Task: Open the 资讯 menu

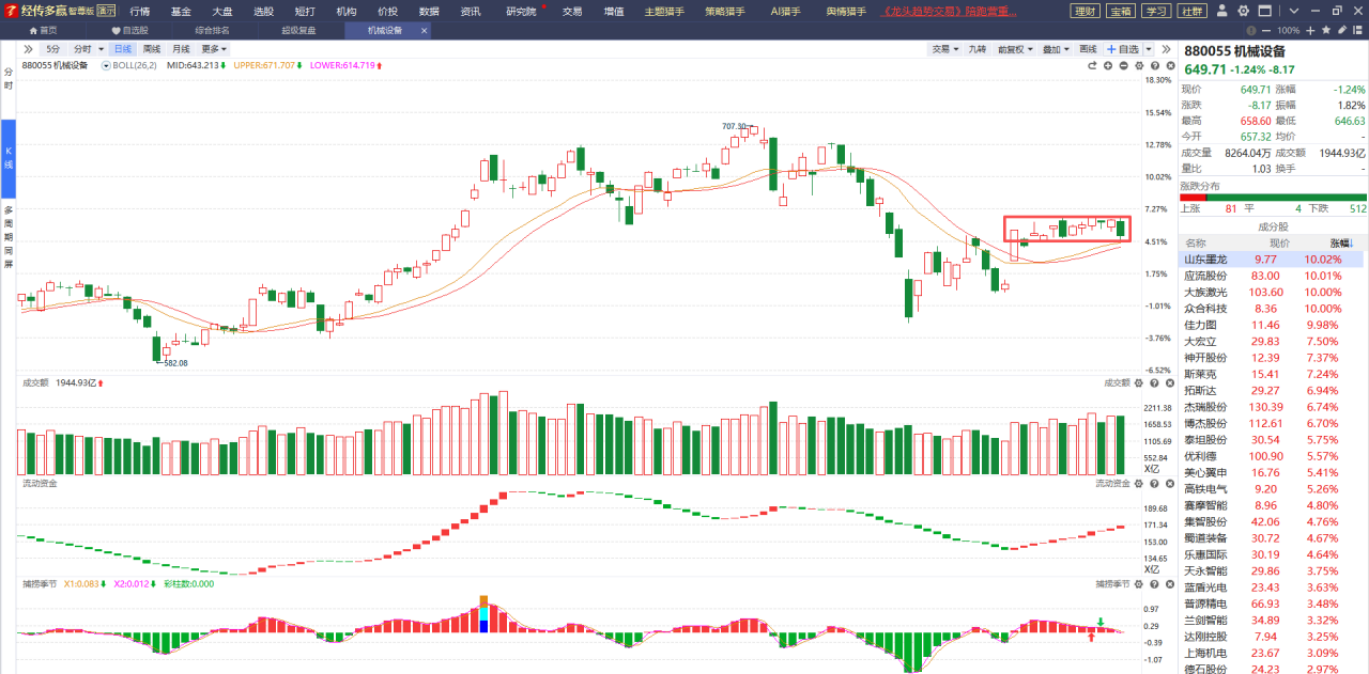Action: click(x=470, y=11)
